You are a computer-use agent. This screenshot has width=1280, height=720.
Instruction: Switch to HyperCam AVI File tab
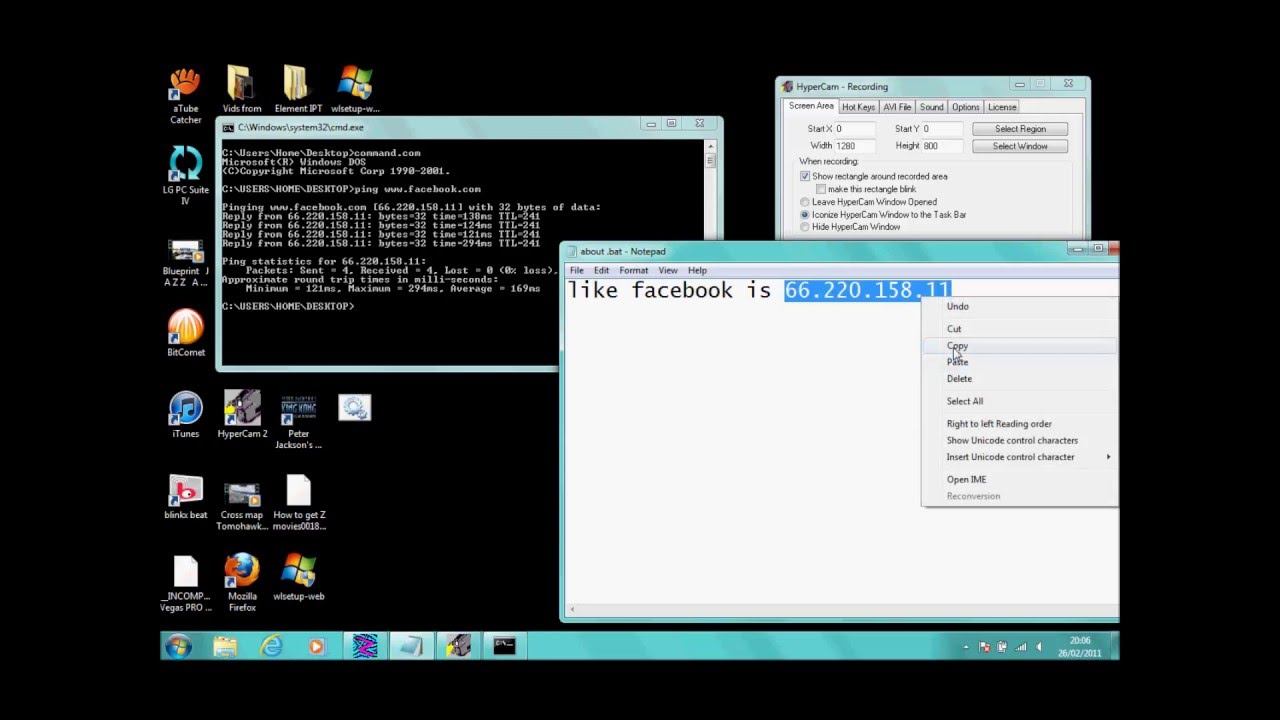pyautogui.click(x=897, y=107)
